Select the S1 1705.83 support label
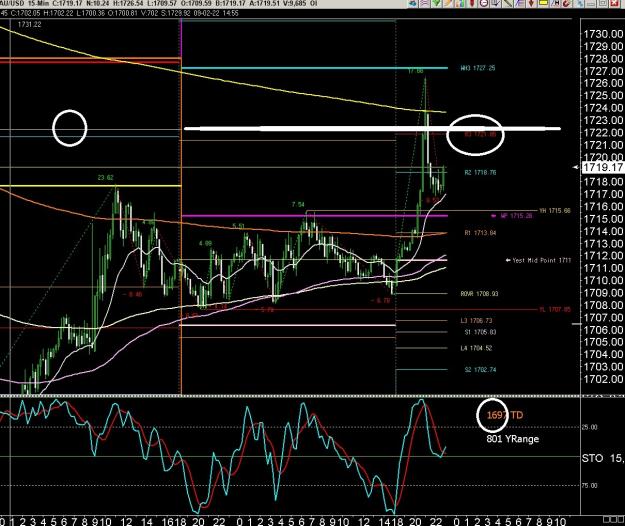 point(480,332)
